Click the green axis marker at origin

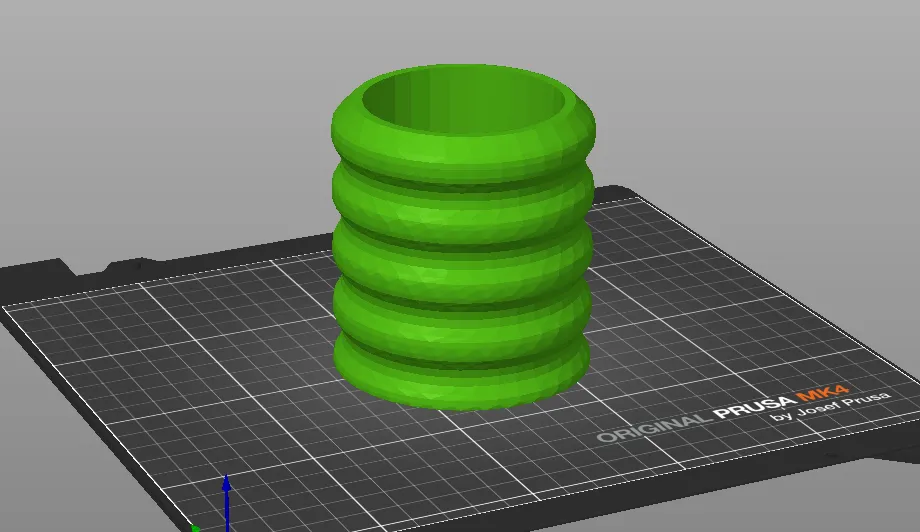tap(196, 527)
